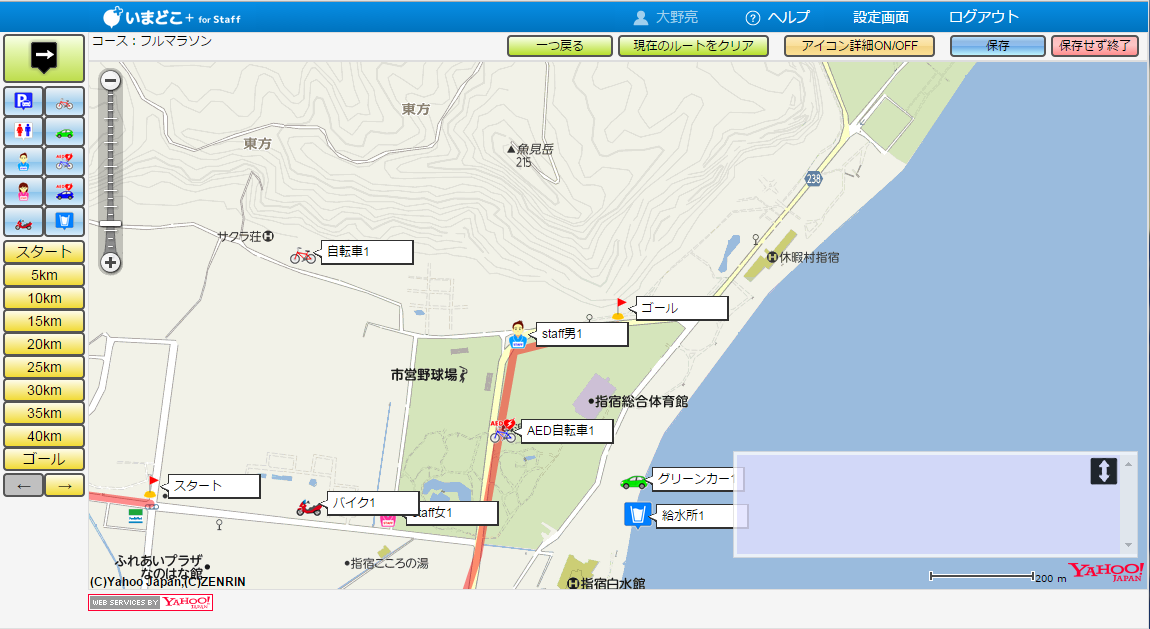The height and width of the screenshot is (629, 1150).
Task: Click the 現在のルートをクリア button
Action: pos(693,46)
